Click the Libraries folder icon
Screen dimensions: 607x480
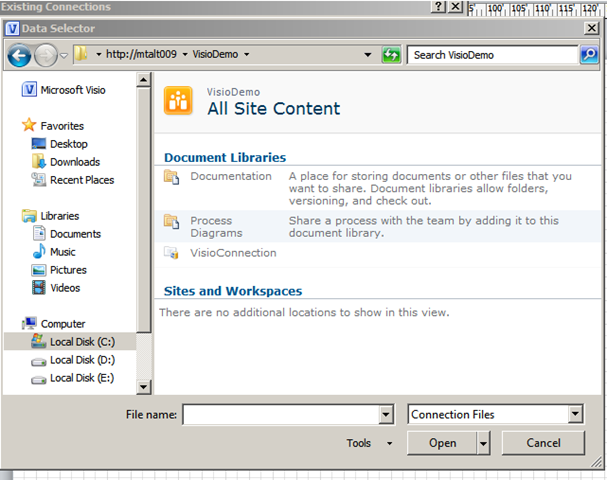[29, 216]
